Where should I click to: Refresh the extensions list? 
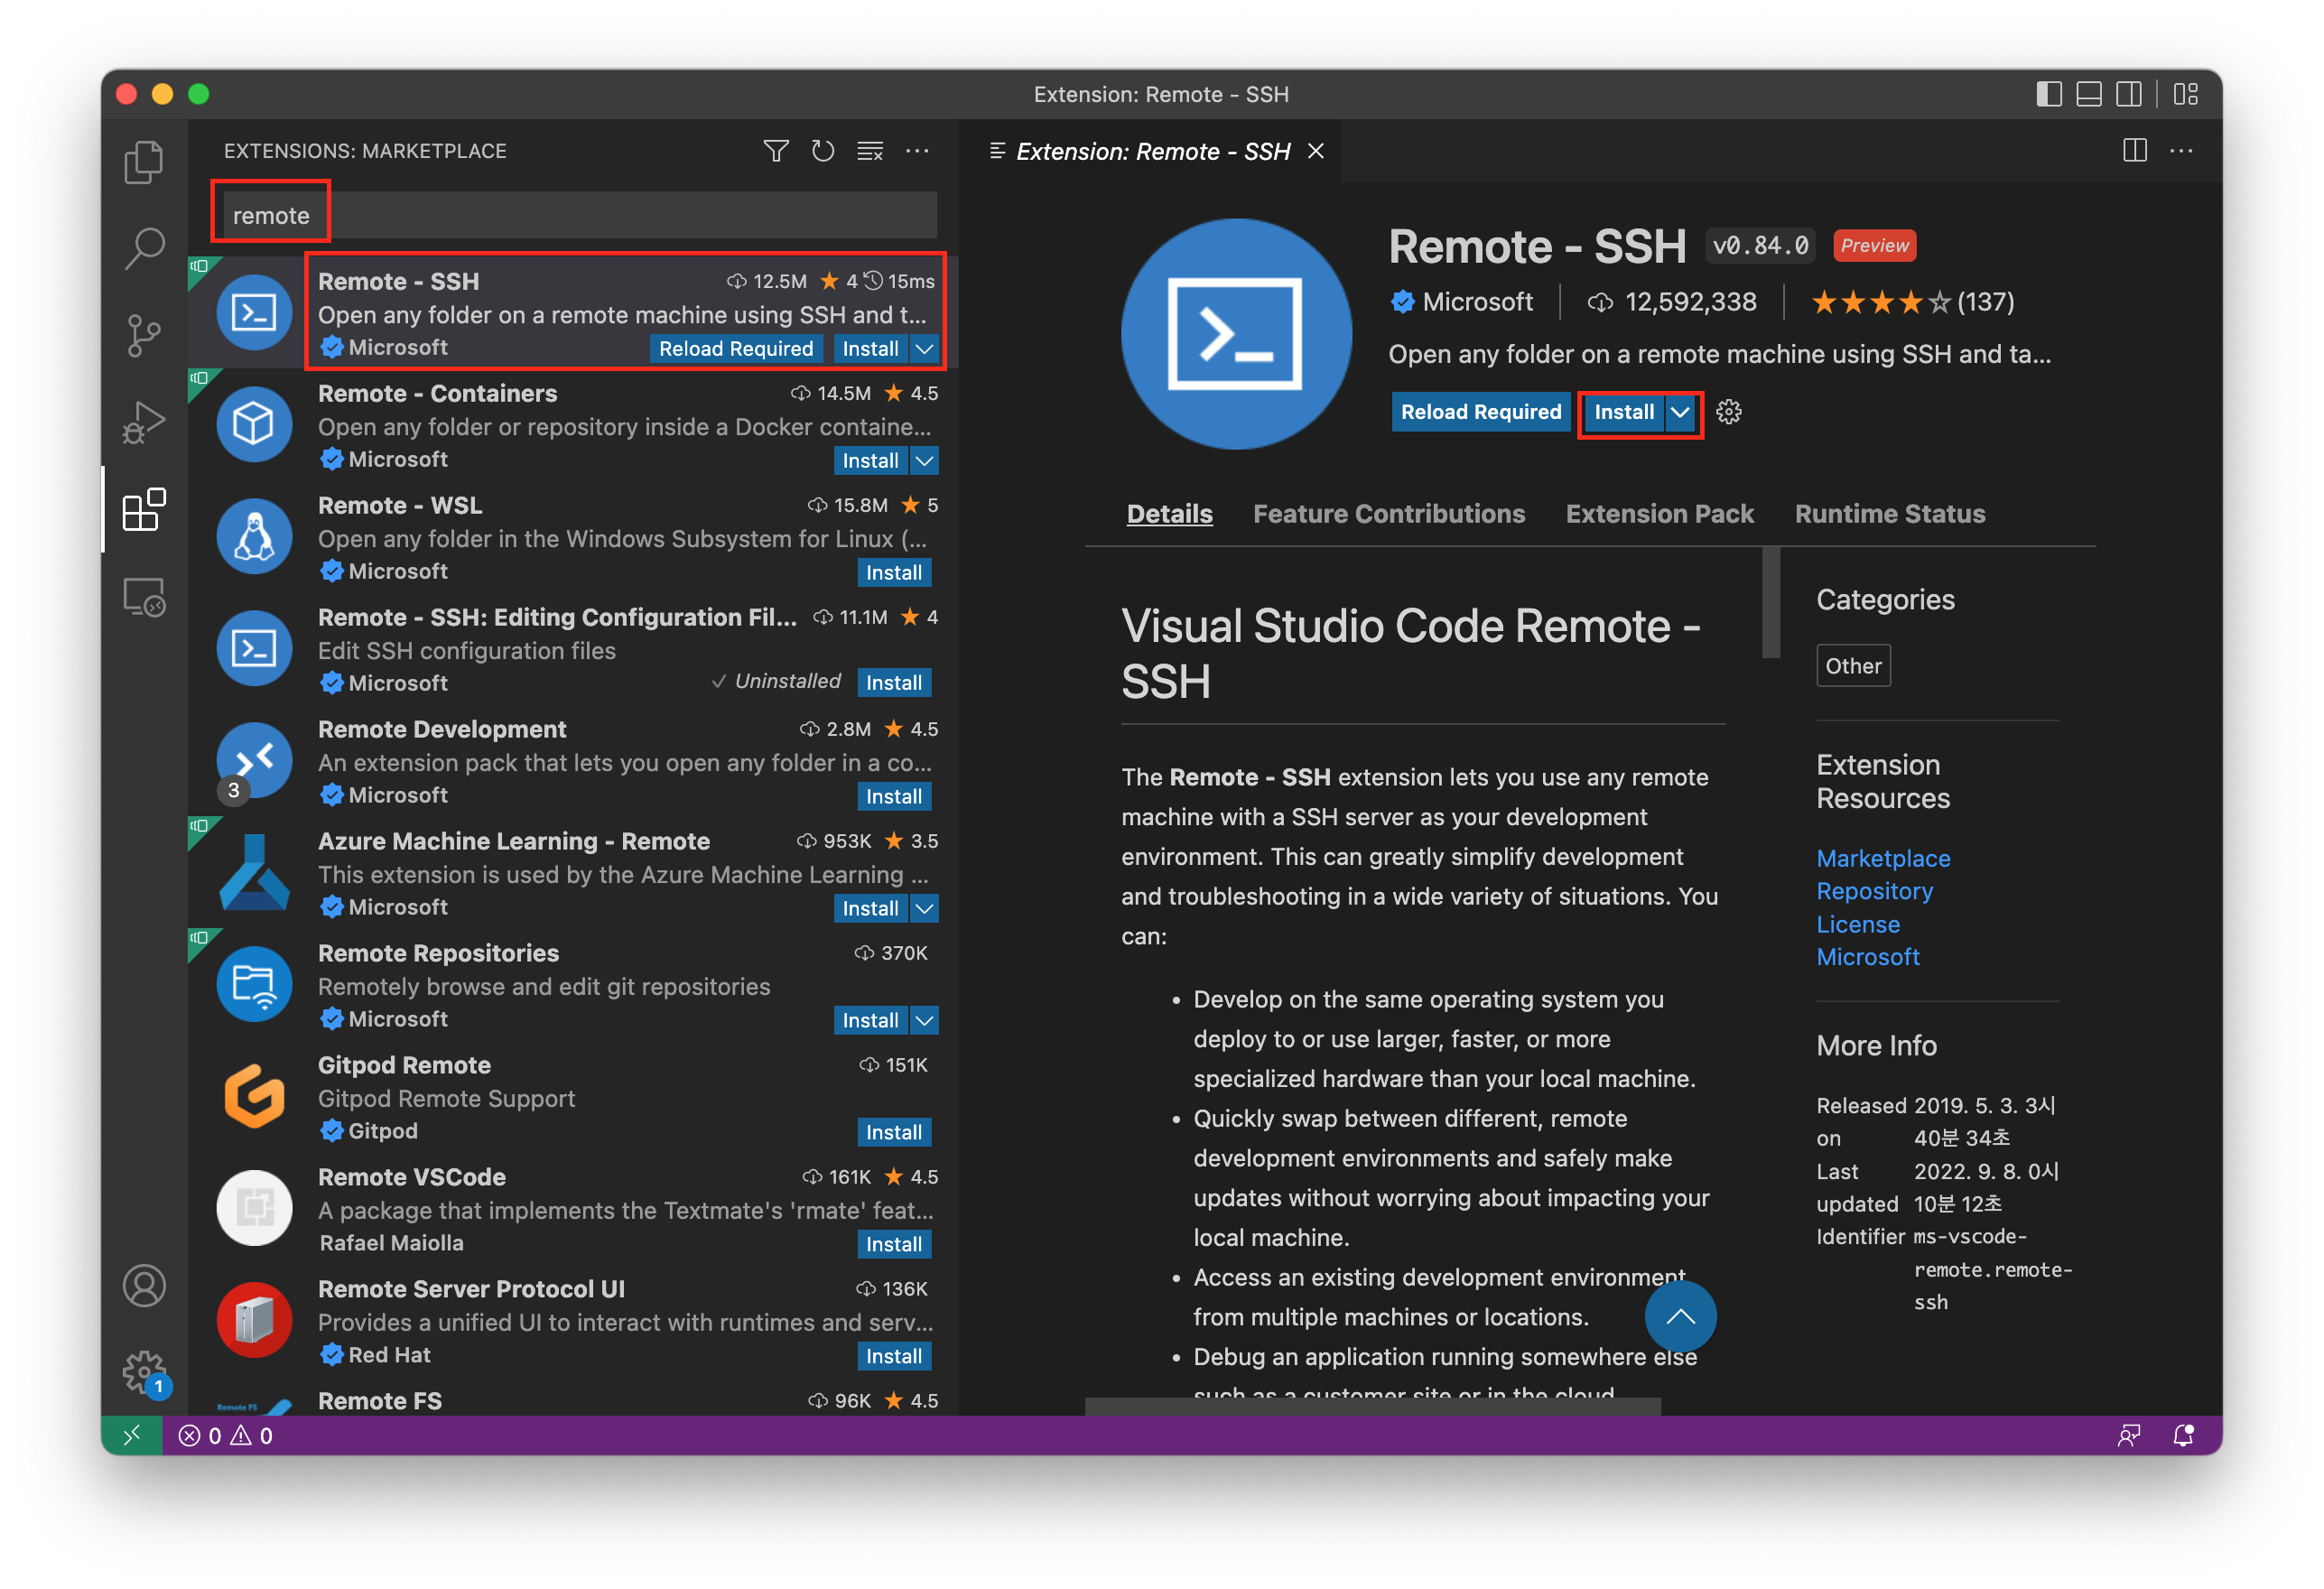point(822,151)
